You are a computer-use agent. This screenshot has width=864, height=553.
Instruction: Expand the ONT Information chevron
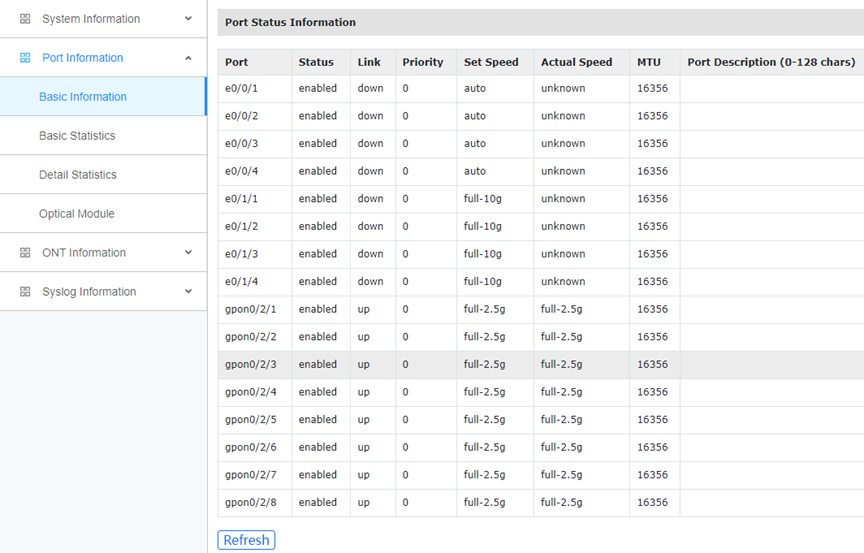tap(188, 253)
